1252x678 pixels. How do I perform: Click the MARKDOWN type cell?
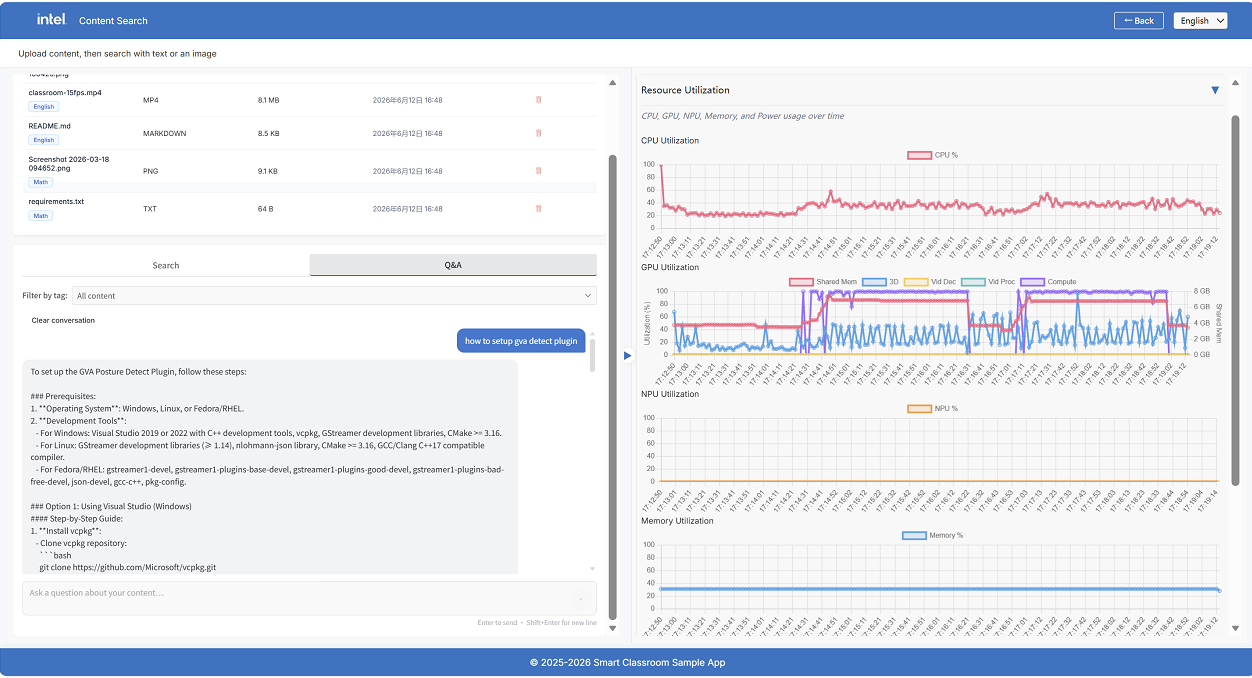[x=165, y=133]
